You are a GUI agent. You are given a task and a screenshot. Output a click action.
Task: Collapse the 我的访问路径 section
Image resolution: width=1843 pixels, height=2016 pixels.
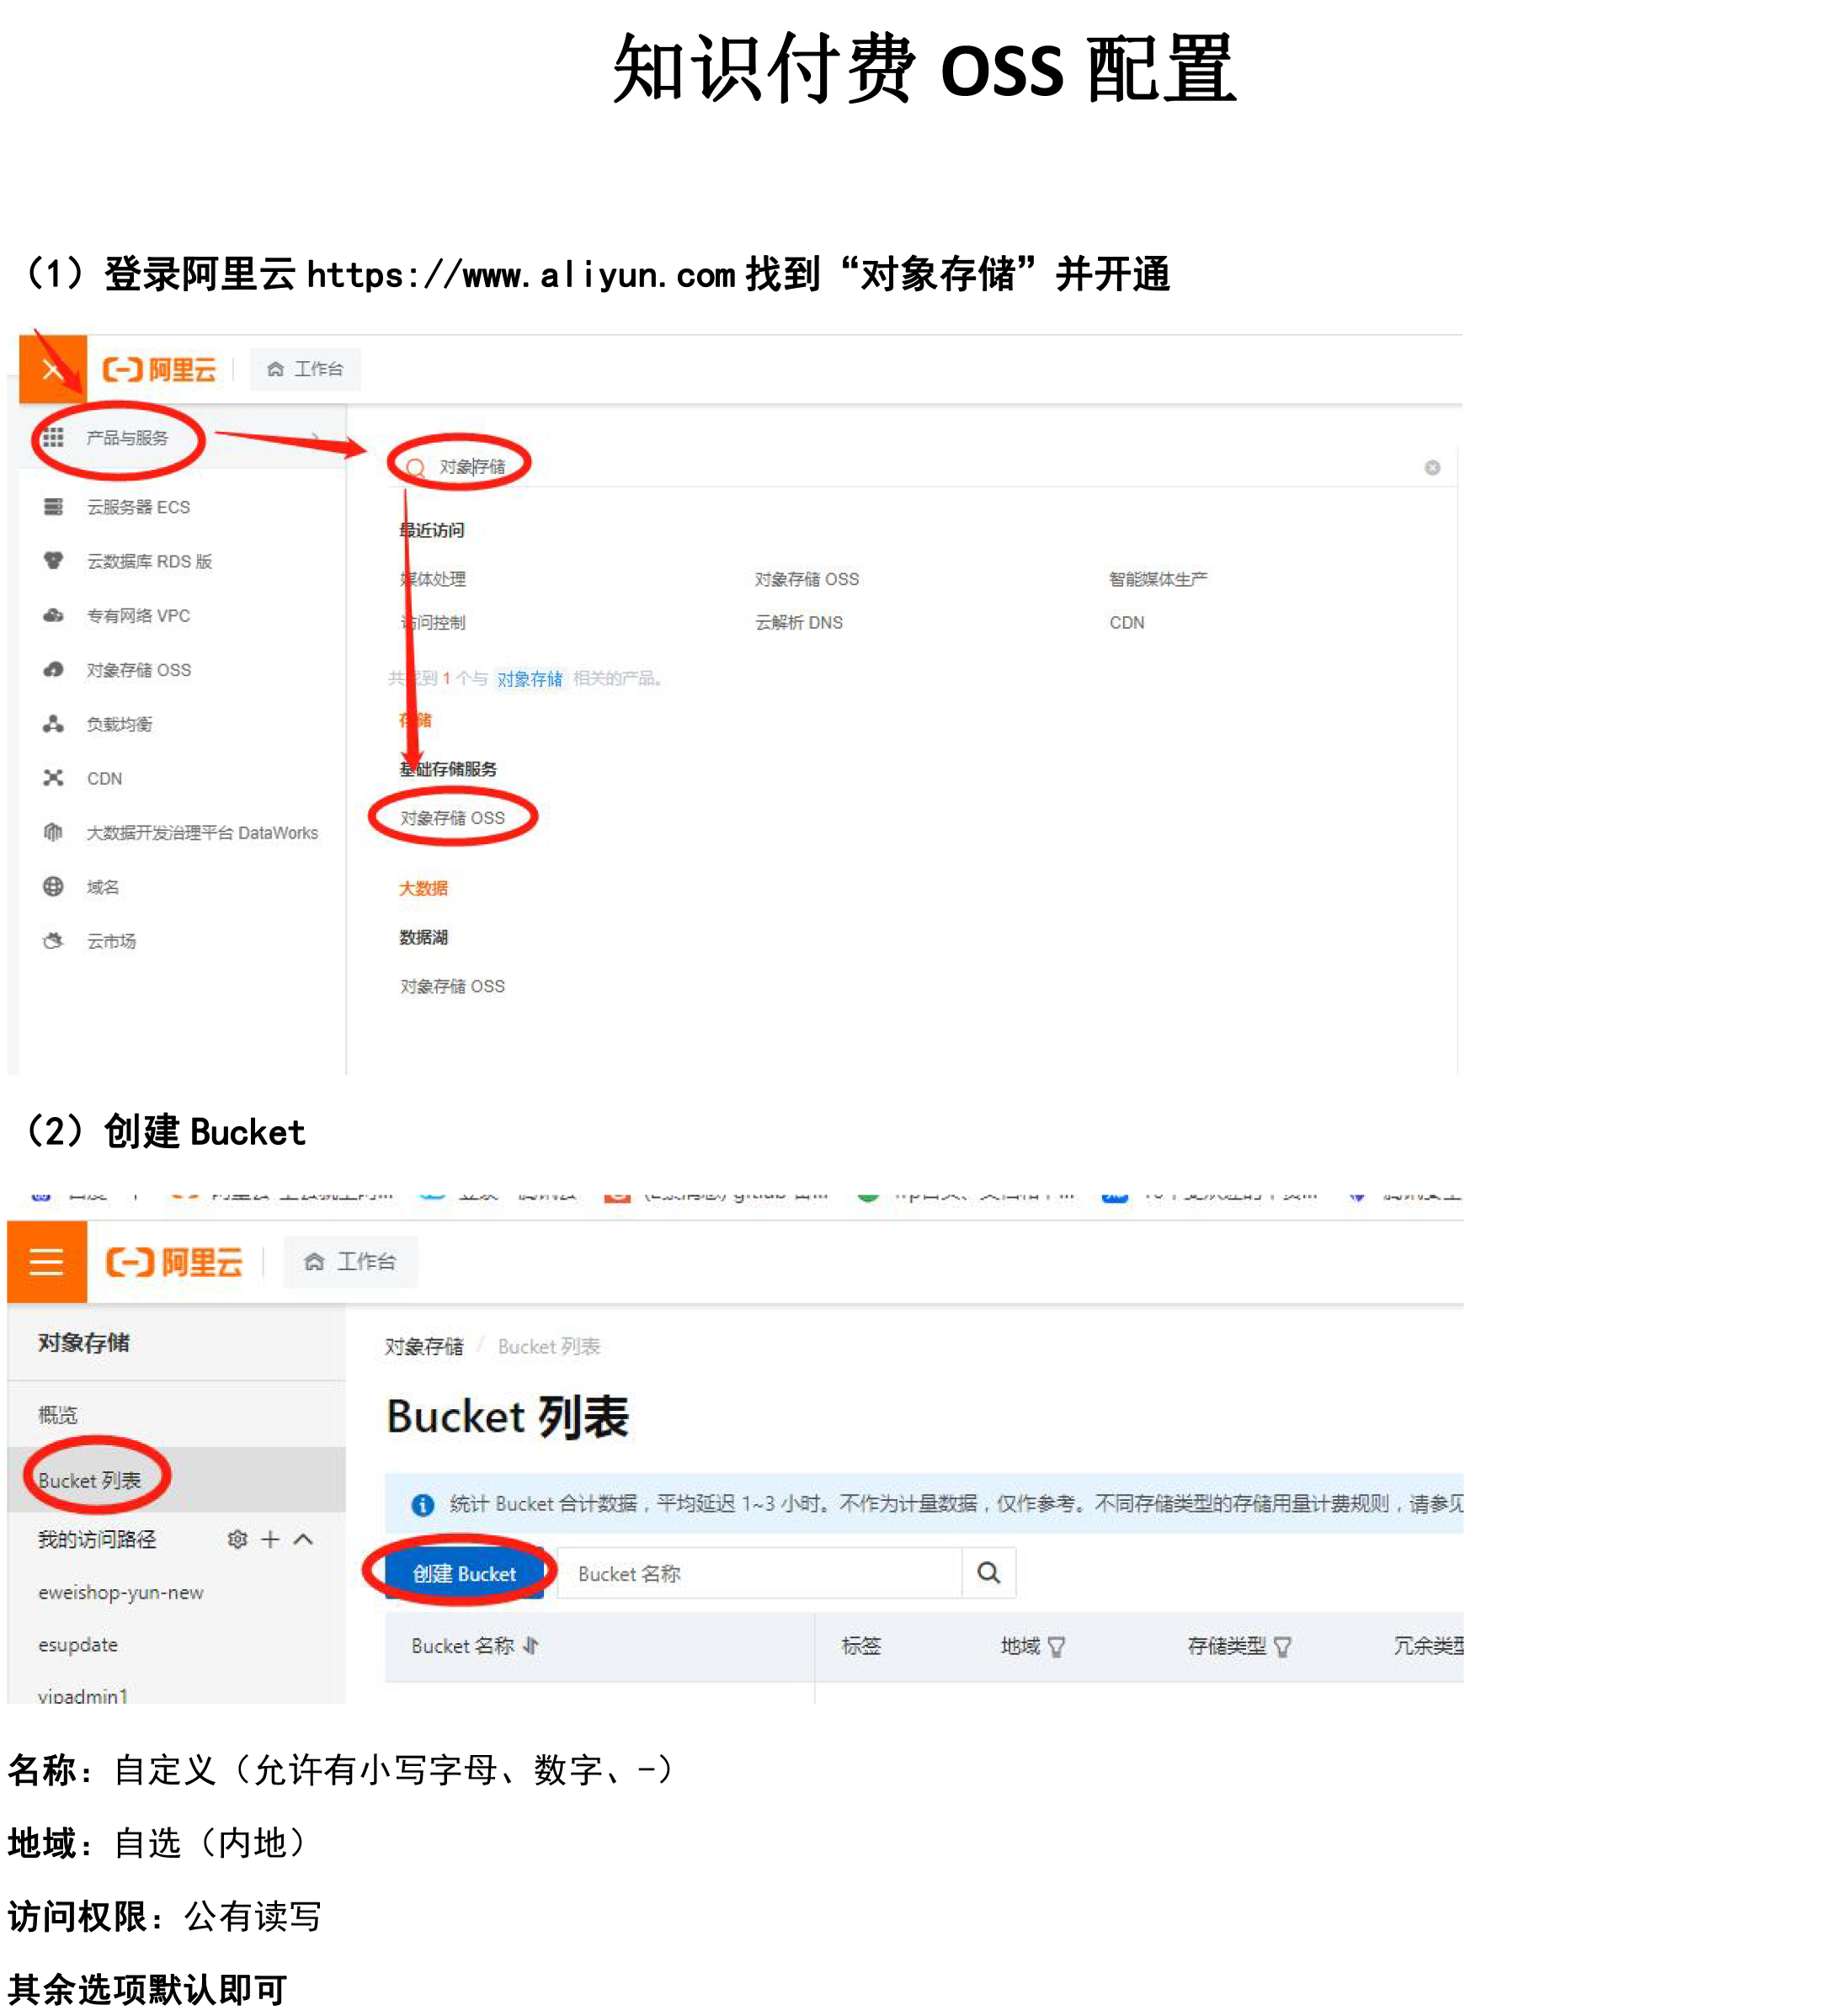point(304,1539)
